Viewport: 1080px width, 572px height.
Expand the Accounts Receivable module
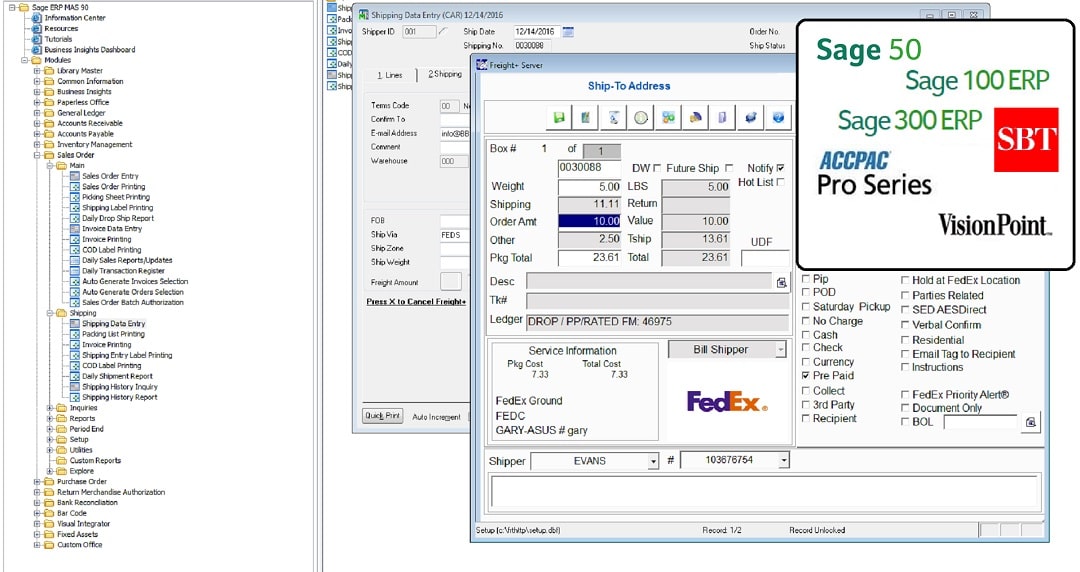point(37,123)
